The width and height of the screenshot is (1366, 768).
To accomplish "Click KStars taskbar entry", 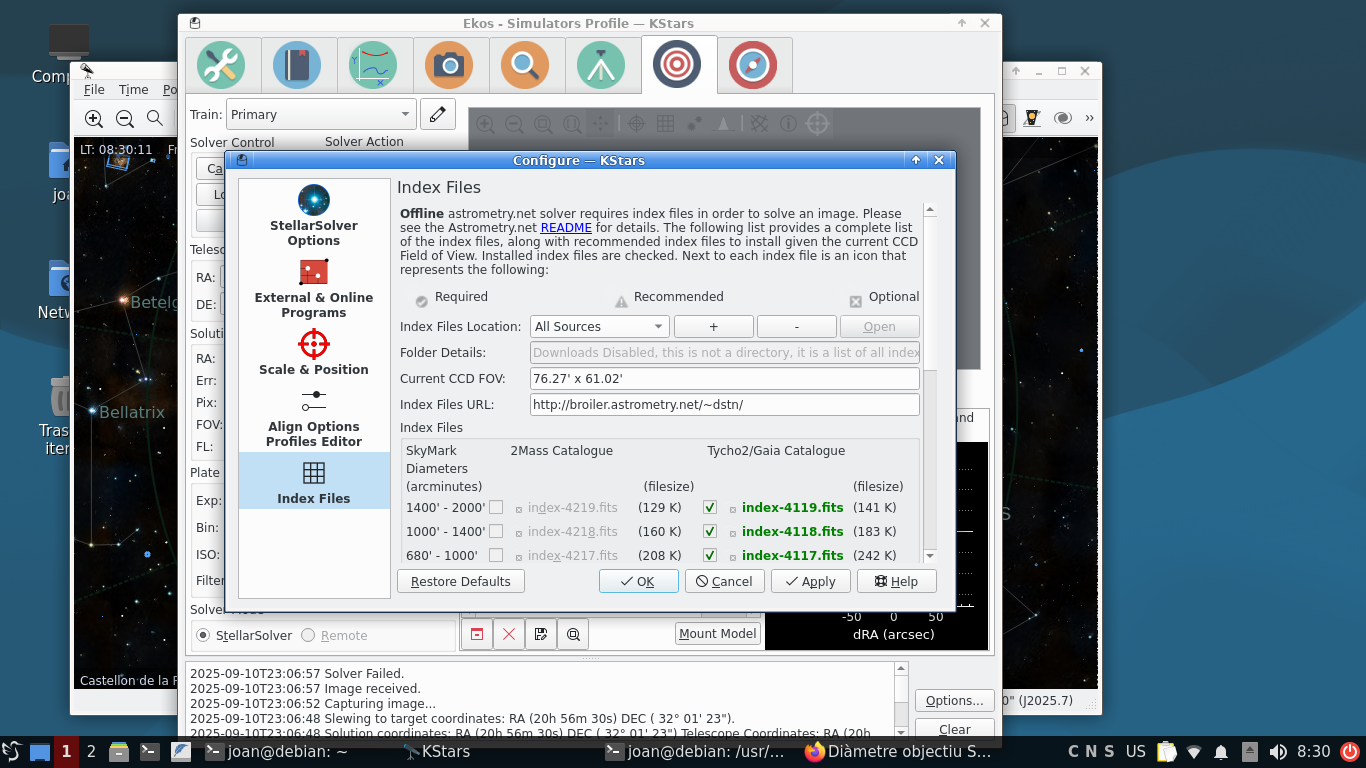I will coord(437,751).
